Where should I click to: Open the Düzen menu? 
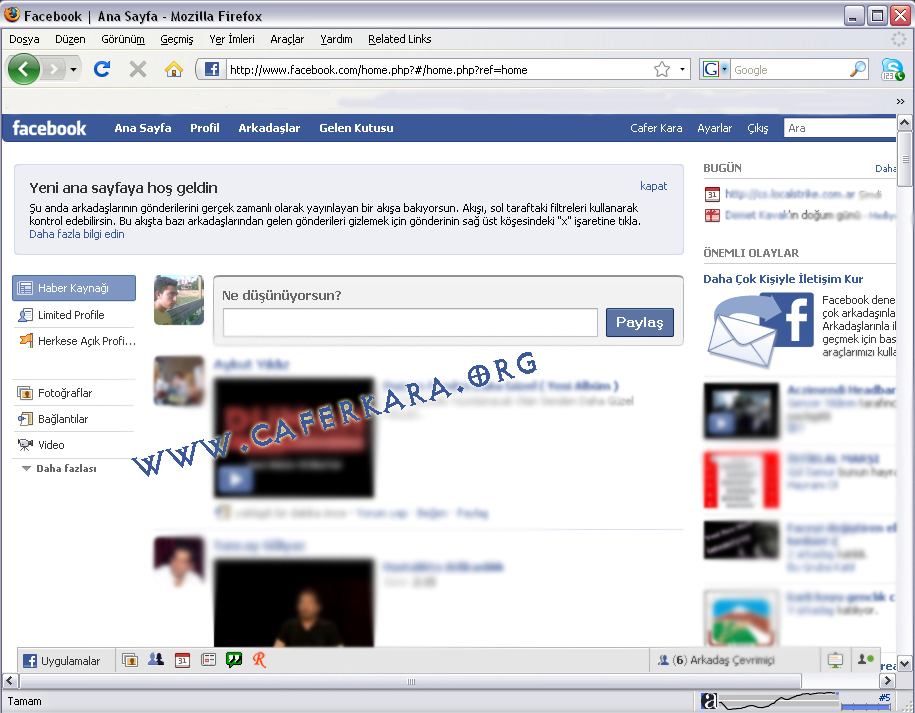(70, 39)
